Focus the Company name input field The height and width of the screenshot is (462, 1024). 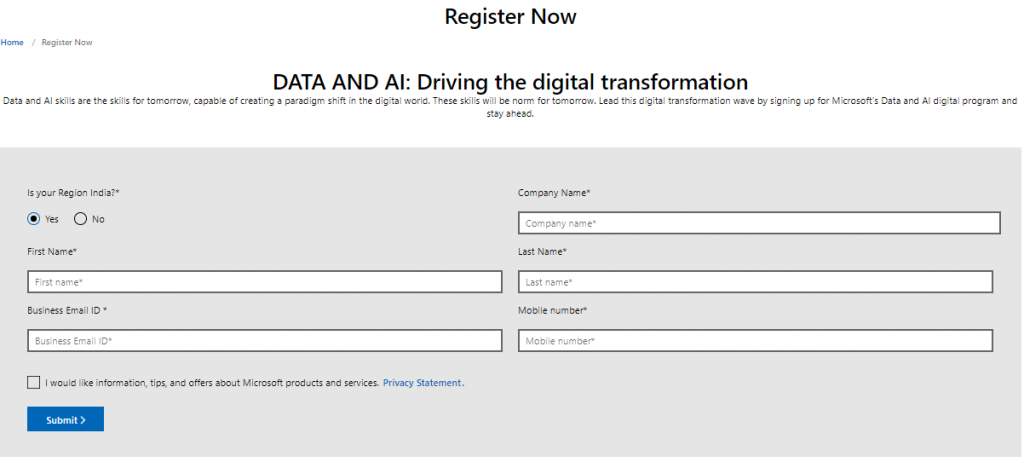point(759,223)
